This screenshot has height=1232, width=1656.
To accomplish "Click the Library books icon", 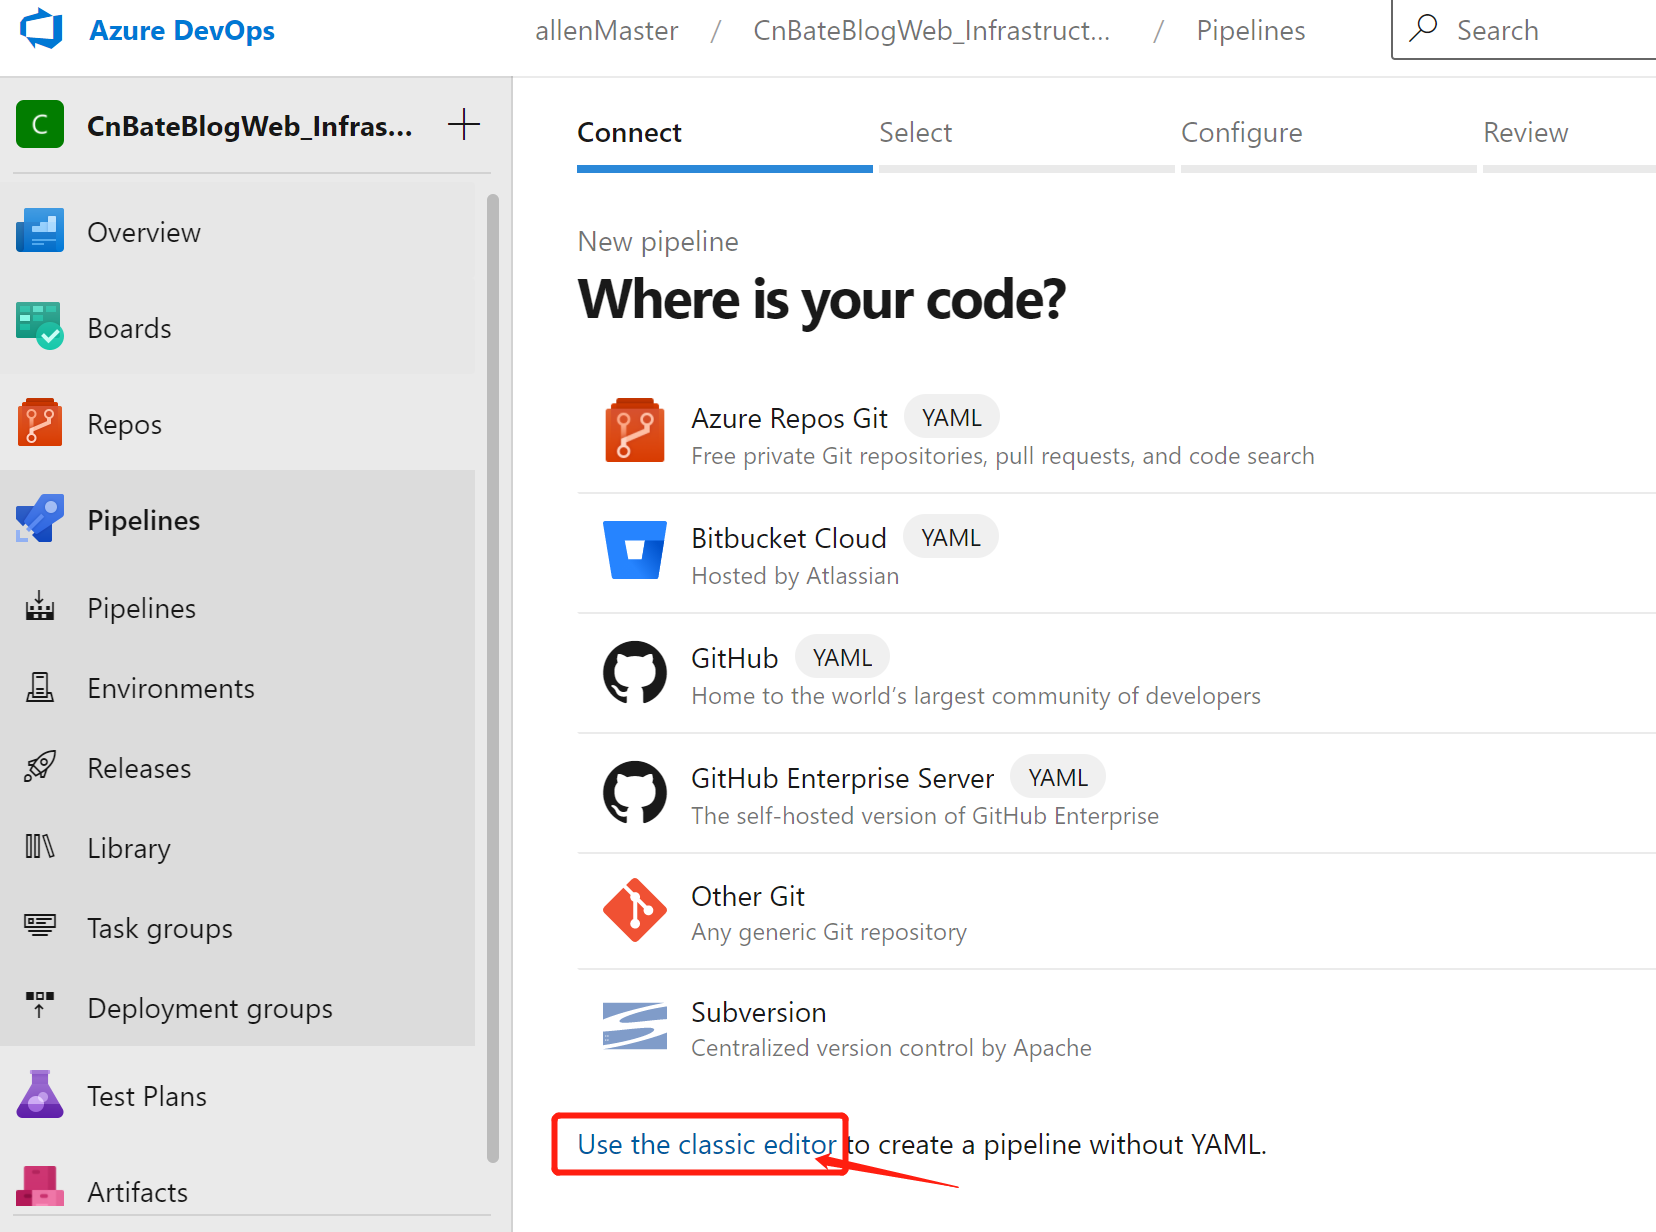I will pyautogui.click(x=40, y=847).
